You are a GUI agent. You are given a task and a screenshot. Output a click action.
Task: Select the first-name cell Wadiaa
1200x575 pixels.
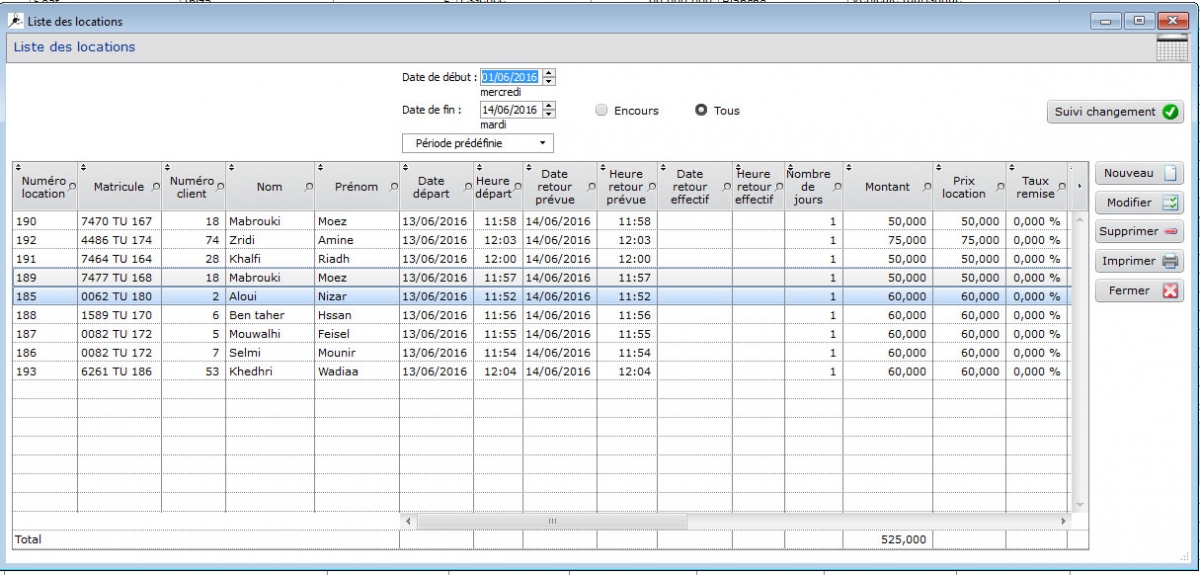click(x=357, y=372)
